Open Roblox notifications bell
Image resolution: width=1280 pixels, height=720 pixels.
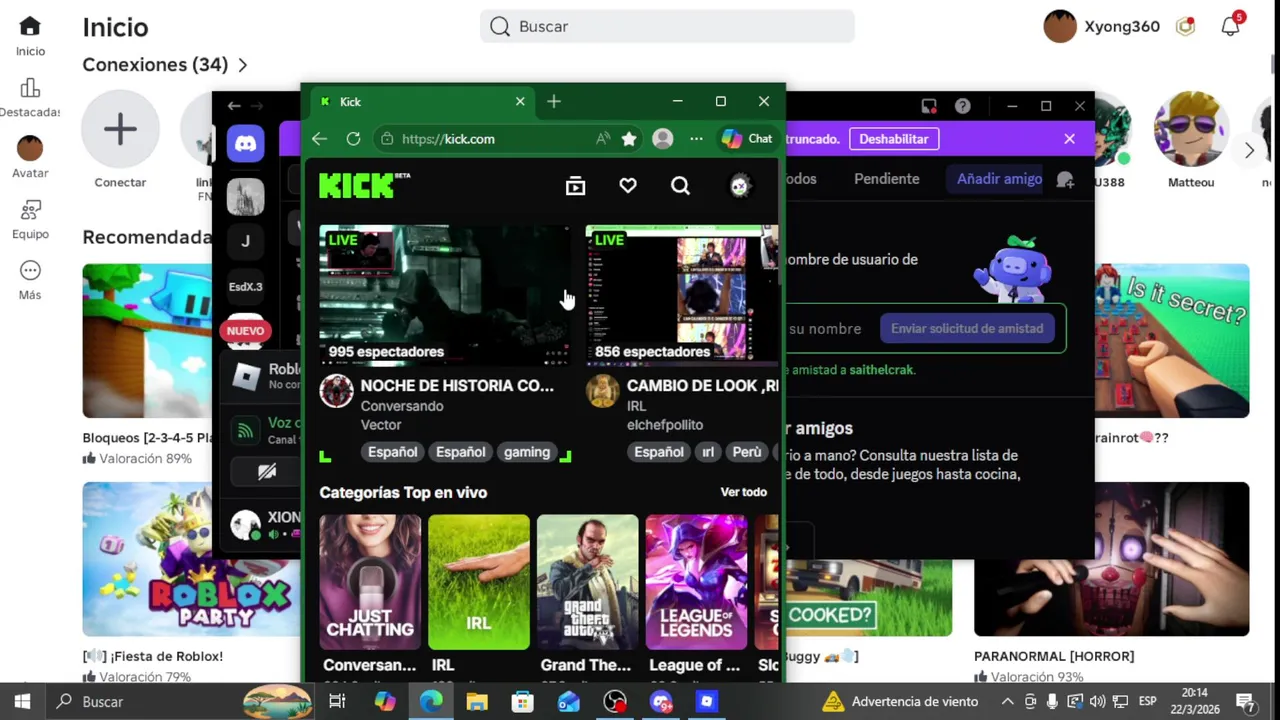point(1231,27)
